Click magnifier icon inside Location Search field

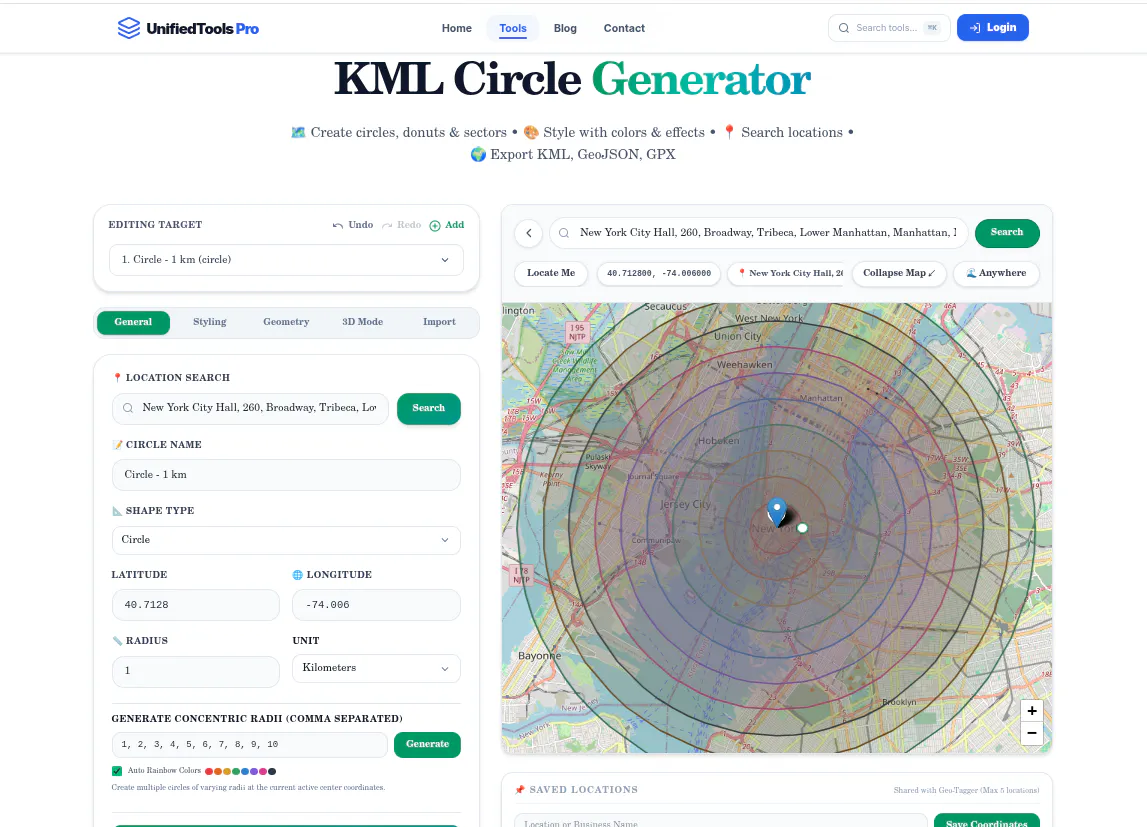point(128,408)
